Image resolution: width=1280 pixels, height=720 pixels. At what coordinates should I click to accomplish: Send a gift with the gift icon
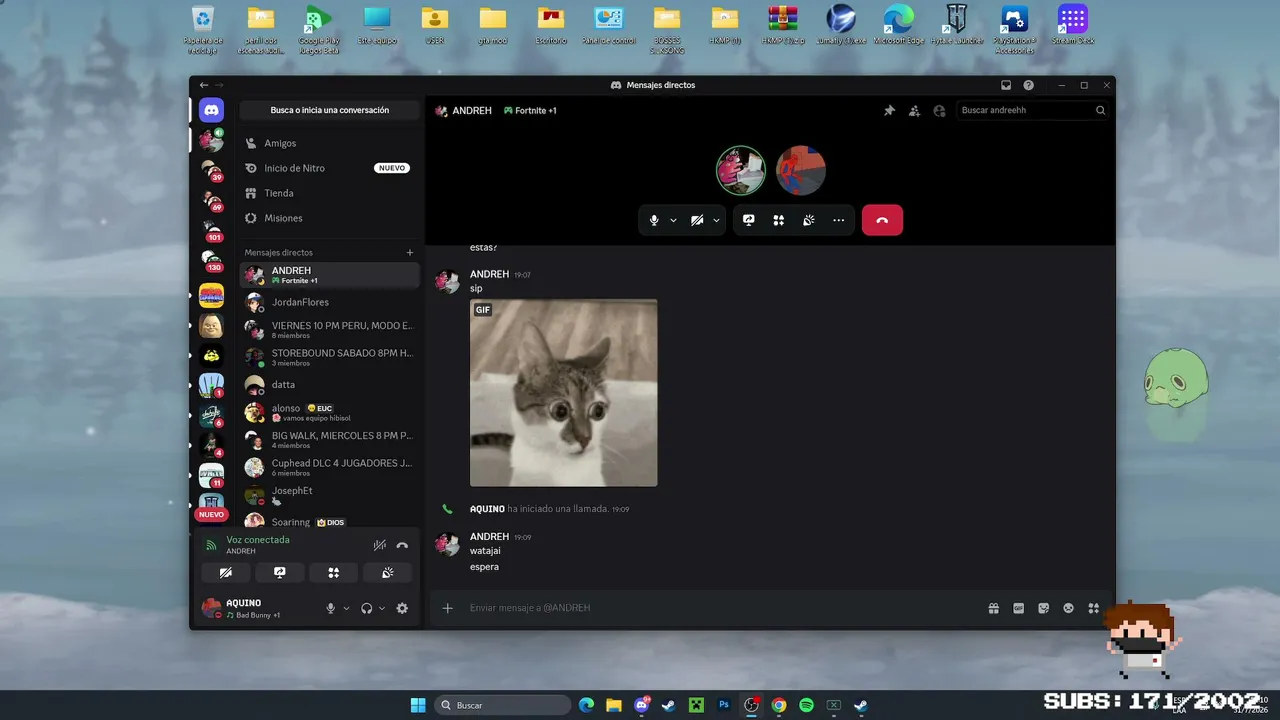994,608
